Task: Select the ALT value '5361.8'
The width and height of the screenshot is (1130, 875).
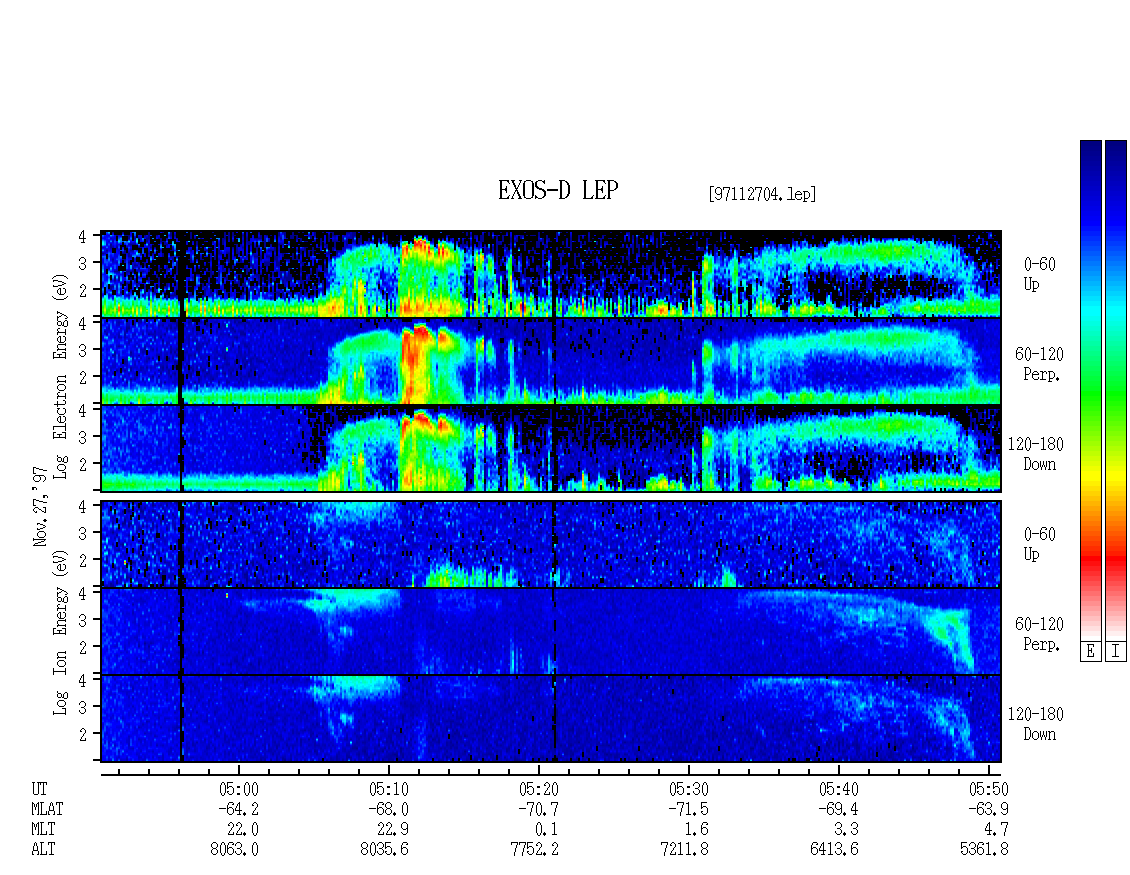Action: pyautogui.click(x=984, y=849)
